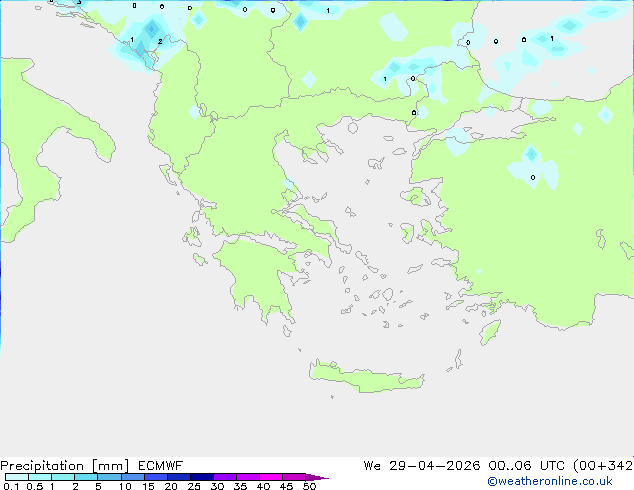634x490 pixels.
Task: Pick the legend swatch between 25 and 30
Action: click(202, 477)
